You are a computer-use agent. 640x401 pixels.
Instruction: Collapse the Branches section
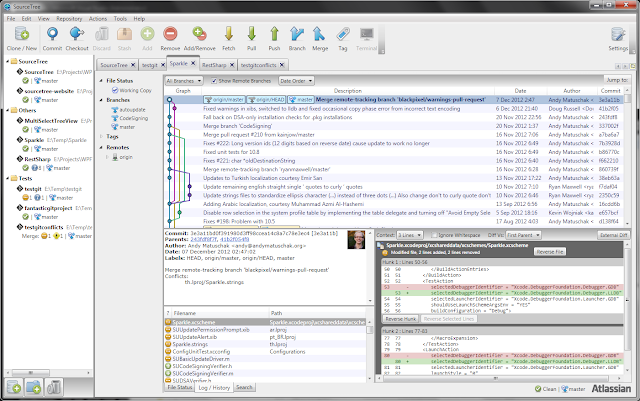click(x=101, y=100)
